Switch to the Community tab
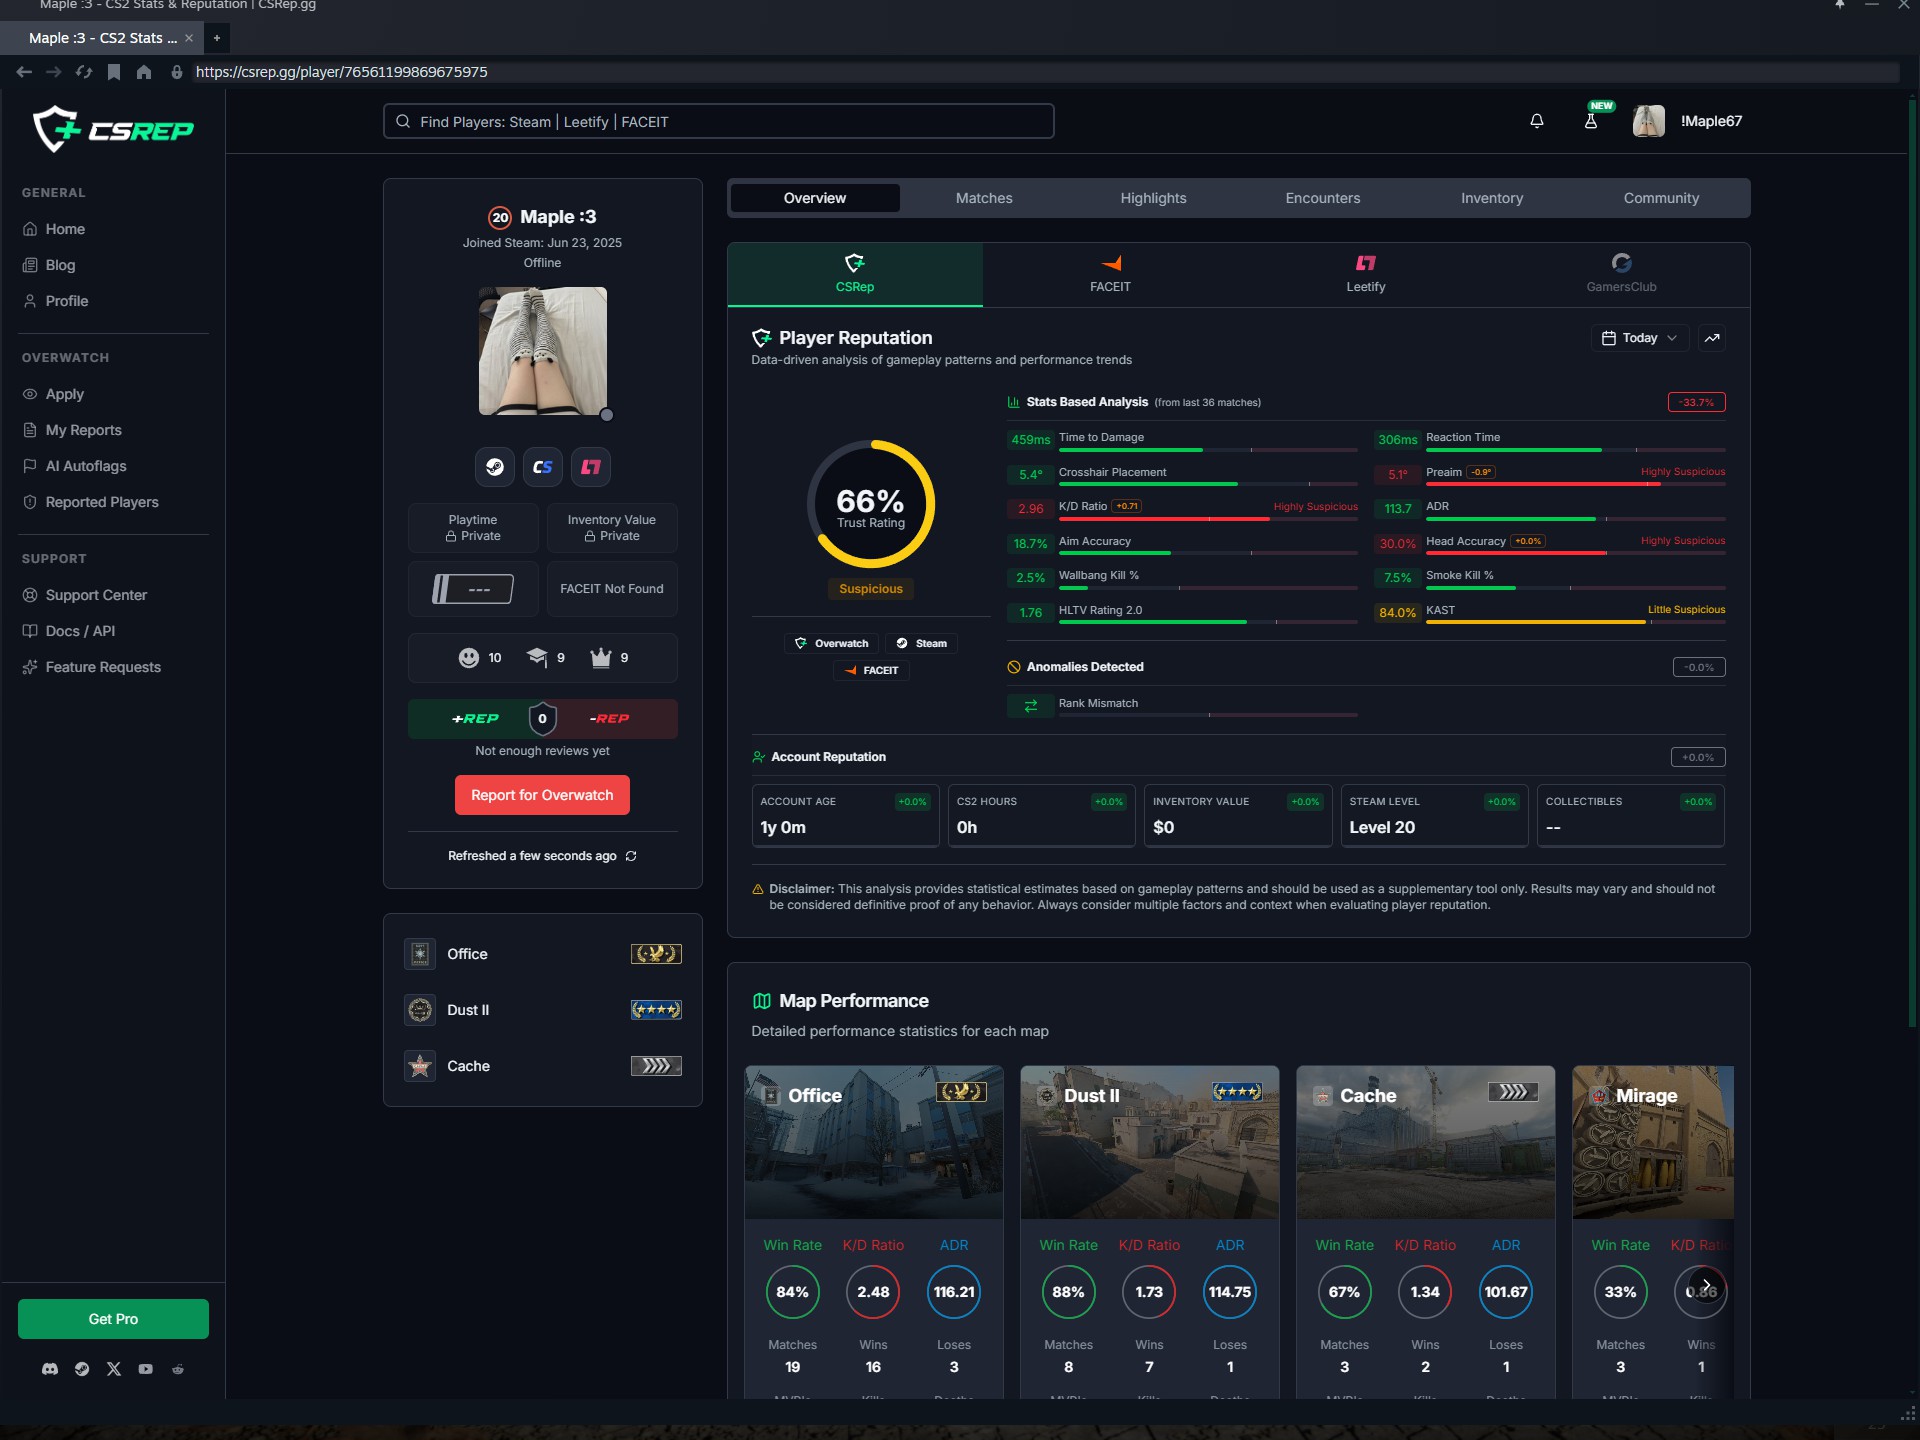 click(1661, 198)
